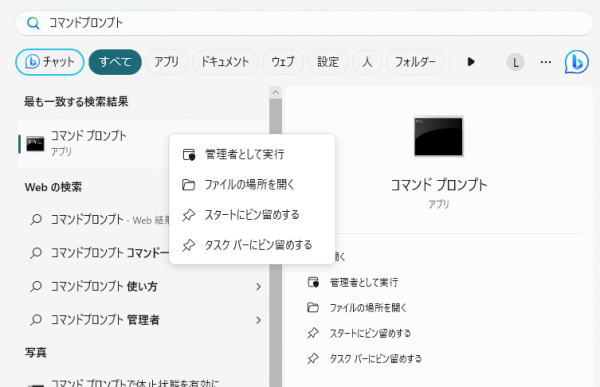The image size is (600, 387).
Task: Click the 写真 section heading
Action: click(36, 353)
